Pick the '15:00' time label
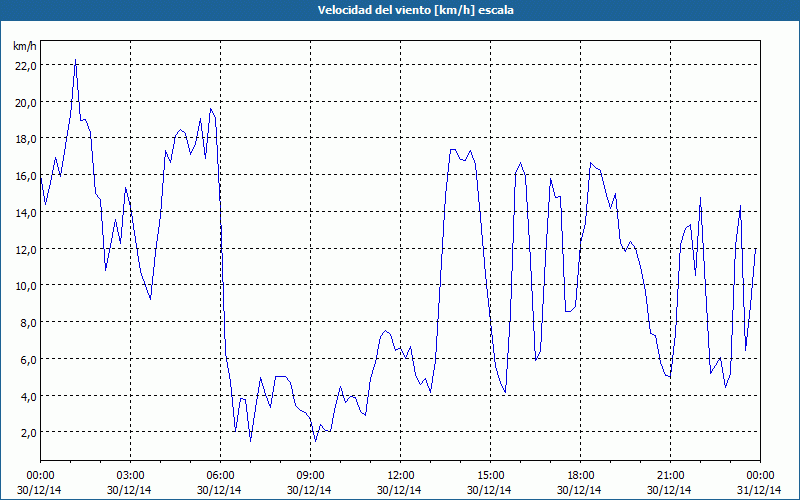The height and width of the screenshot is (500, 800). 490,476
